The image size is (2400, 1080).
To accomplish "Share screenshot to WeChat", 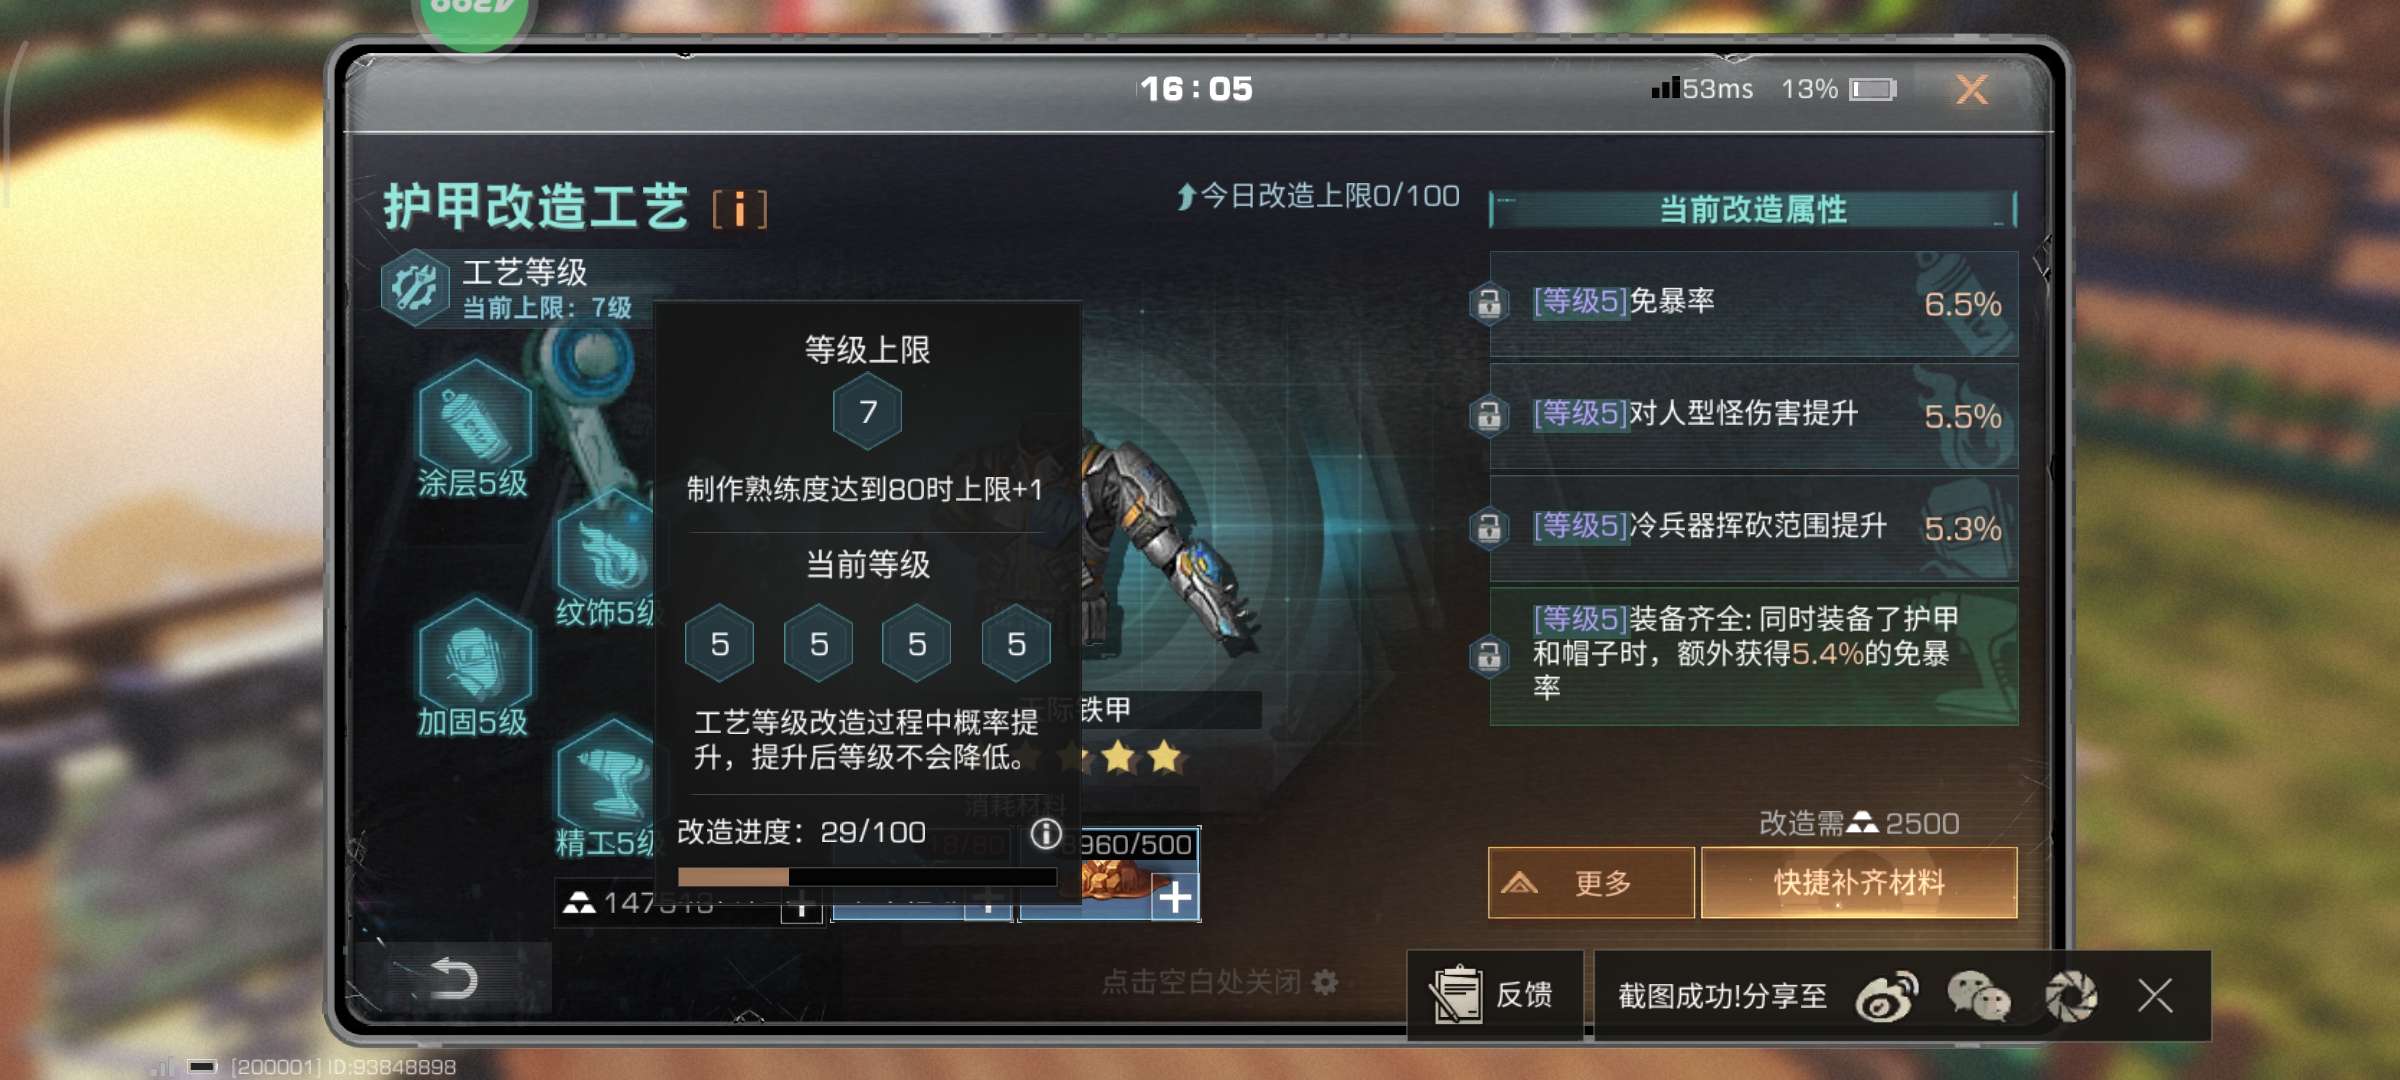I will coord(1978,996).
